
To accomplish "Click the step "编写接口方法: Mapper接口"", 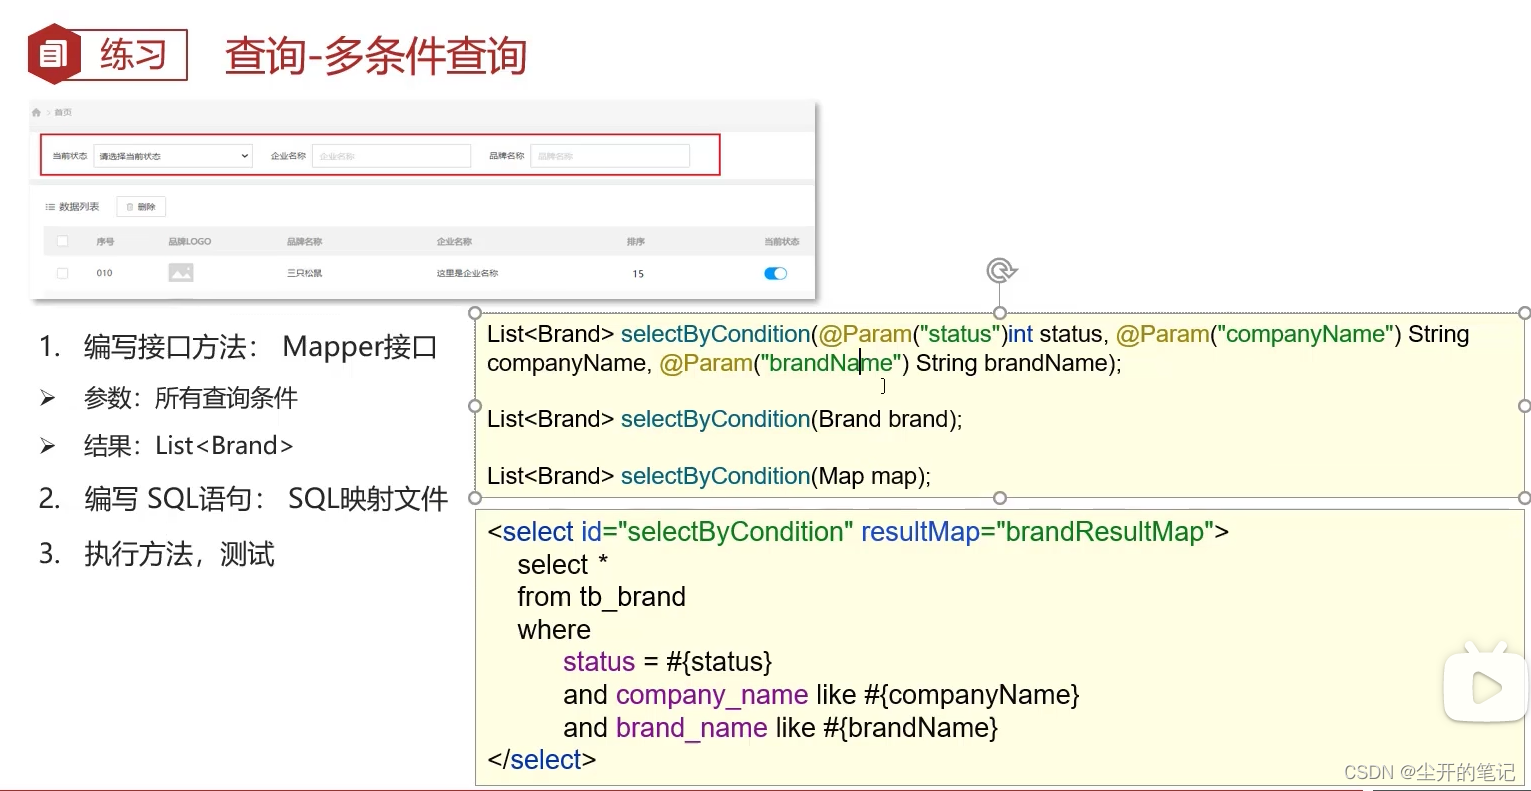I will tap(238, 347).
